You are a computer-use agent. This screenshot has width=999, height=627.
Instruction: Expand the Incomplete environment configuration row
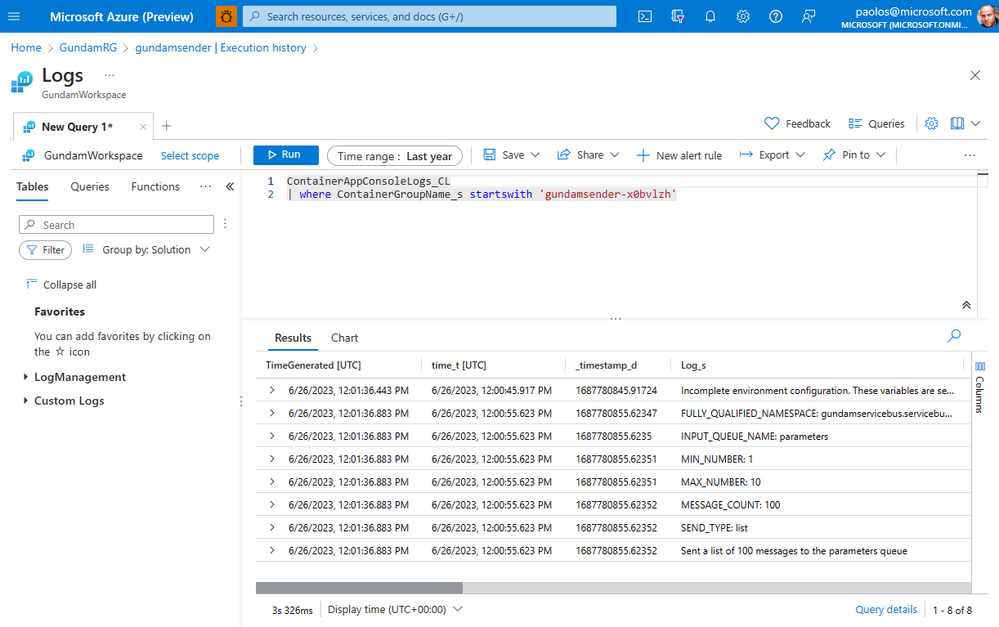[x=272, y=390]
